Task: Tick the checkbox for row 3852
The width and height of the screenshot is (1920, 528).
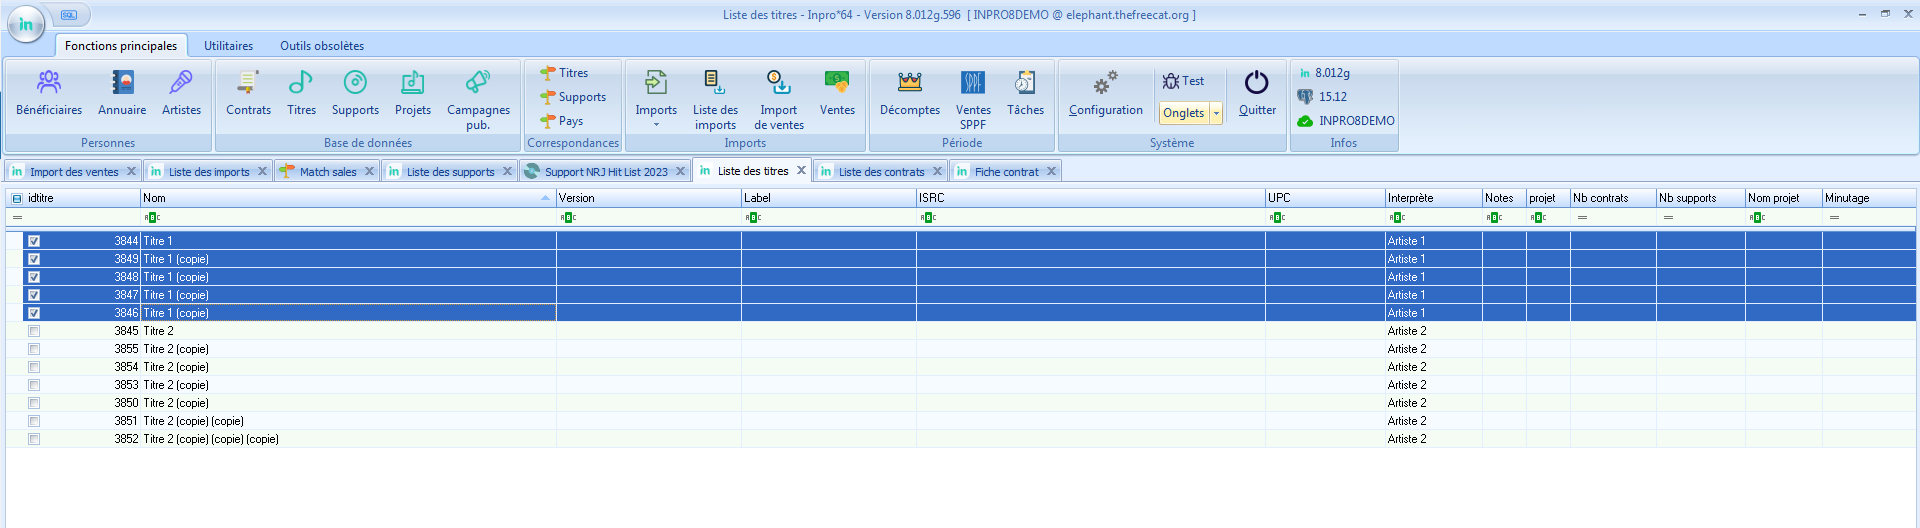Action: [34, 439]
